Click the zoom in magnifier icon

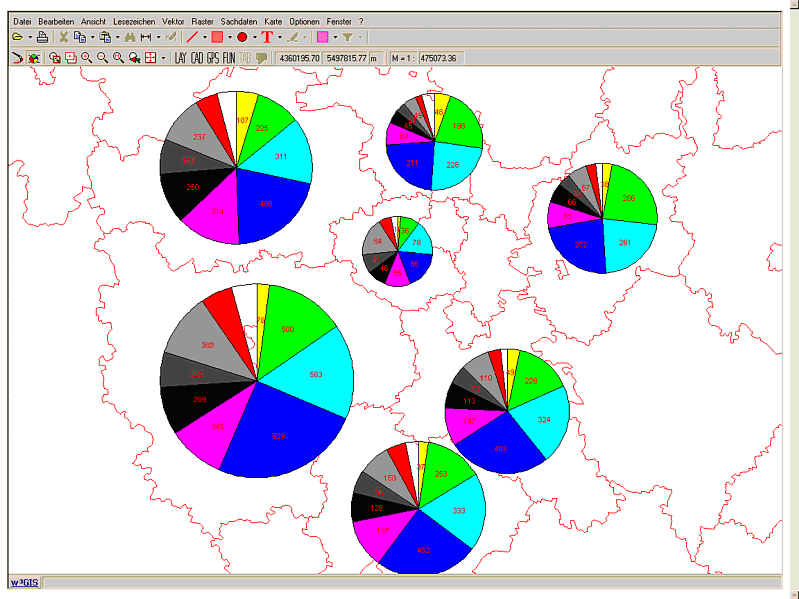[87, 58]
